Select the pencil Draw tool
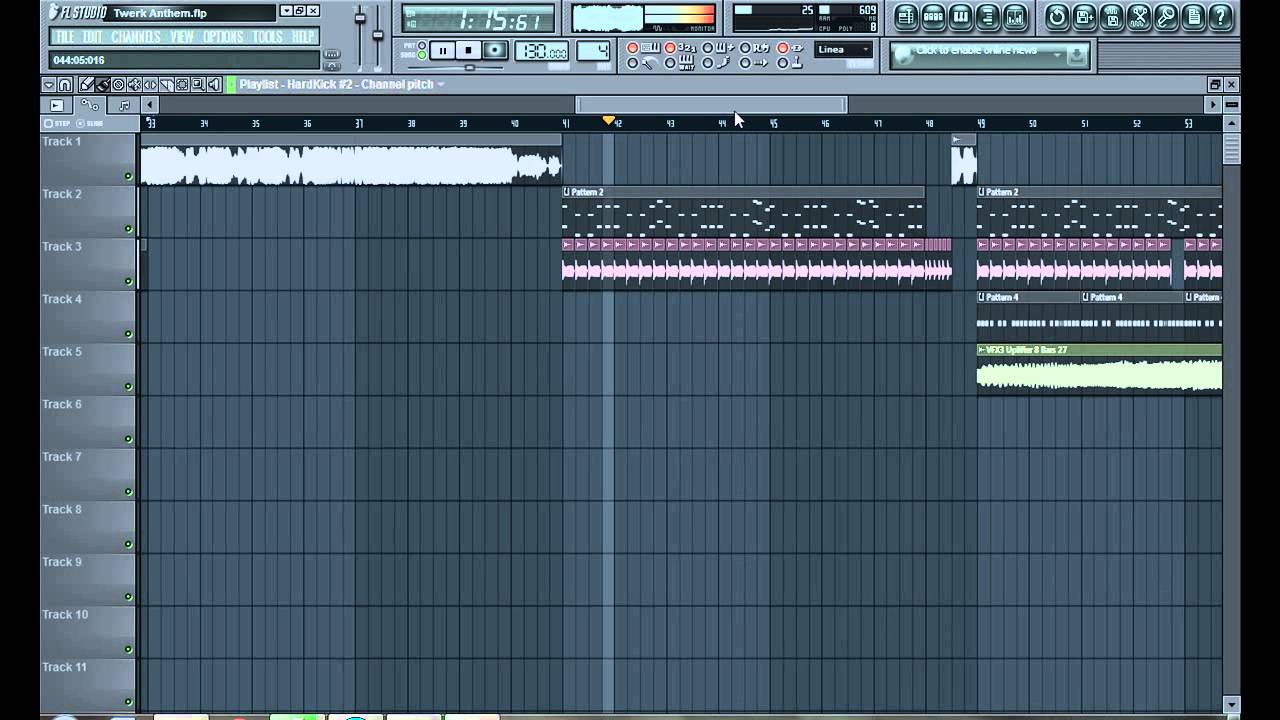Screen dimensions: 1280x720 pyautogui.click(x=86, y=85)
